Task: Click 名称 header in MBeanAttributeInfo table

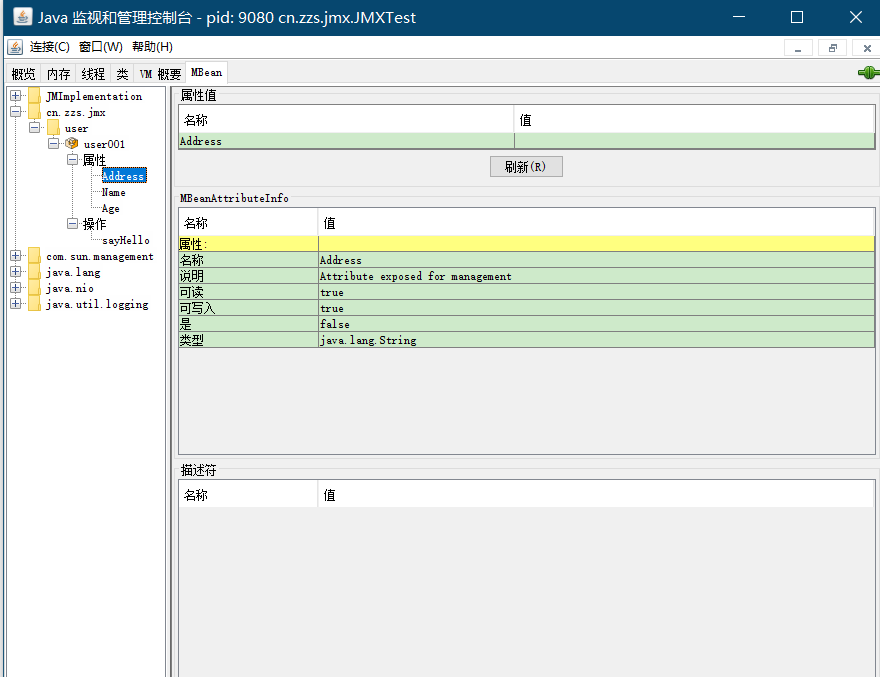Action: 248,223
